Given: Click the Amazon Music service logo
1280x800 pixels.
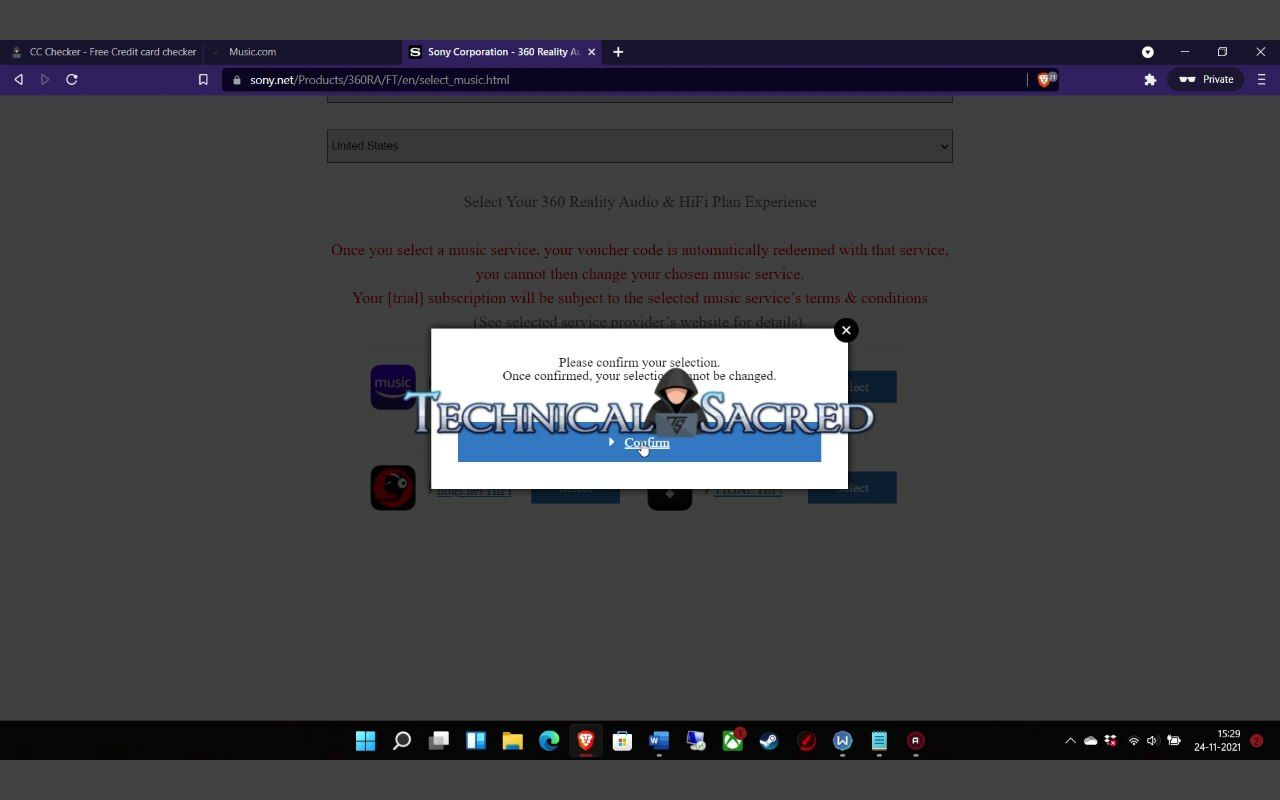Looking at the screenshot, I should 393,387.
